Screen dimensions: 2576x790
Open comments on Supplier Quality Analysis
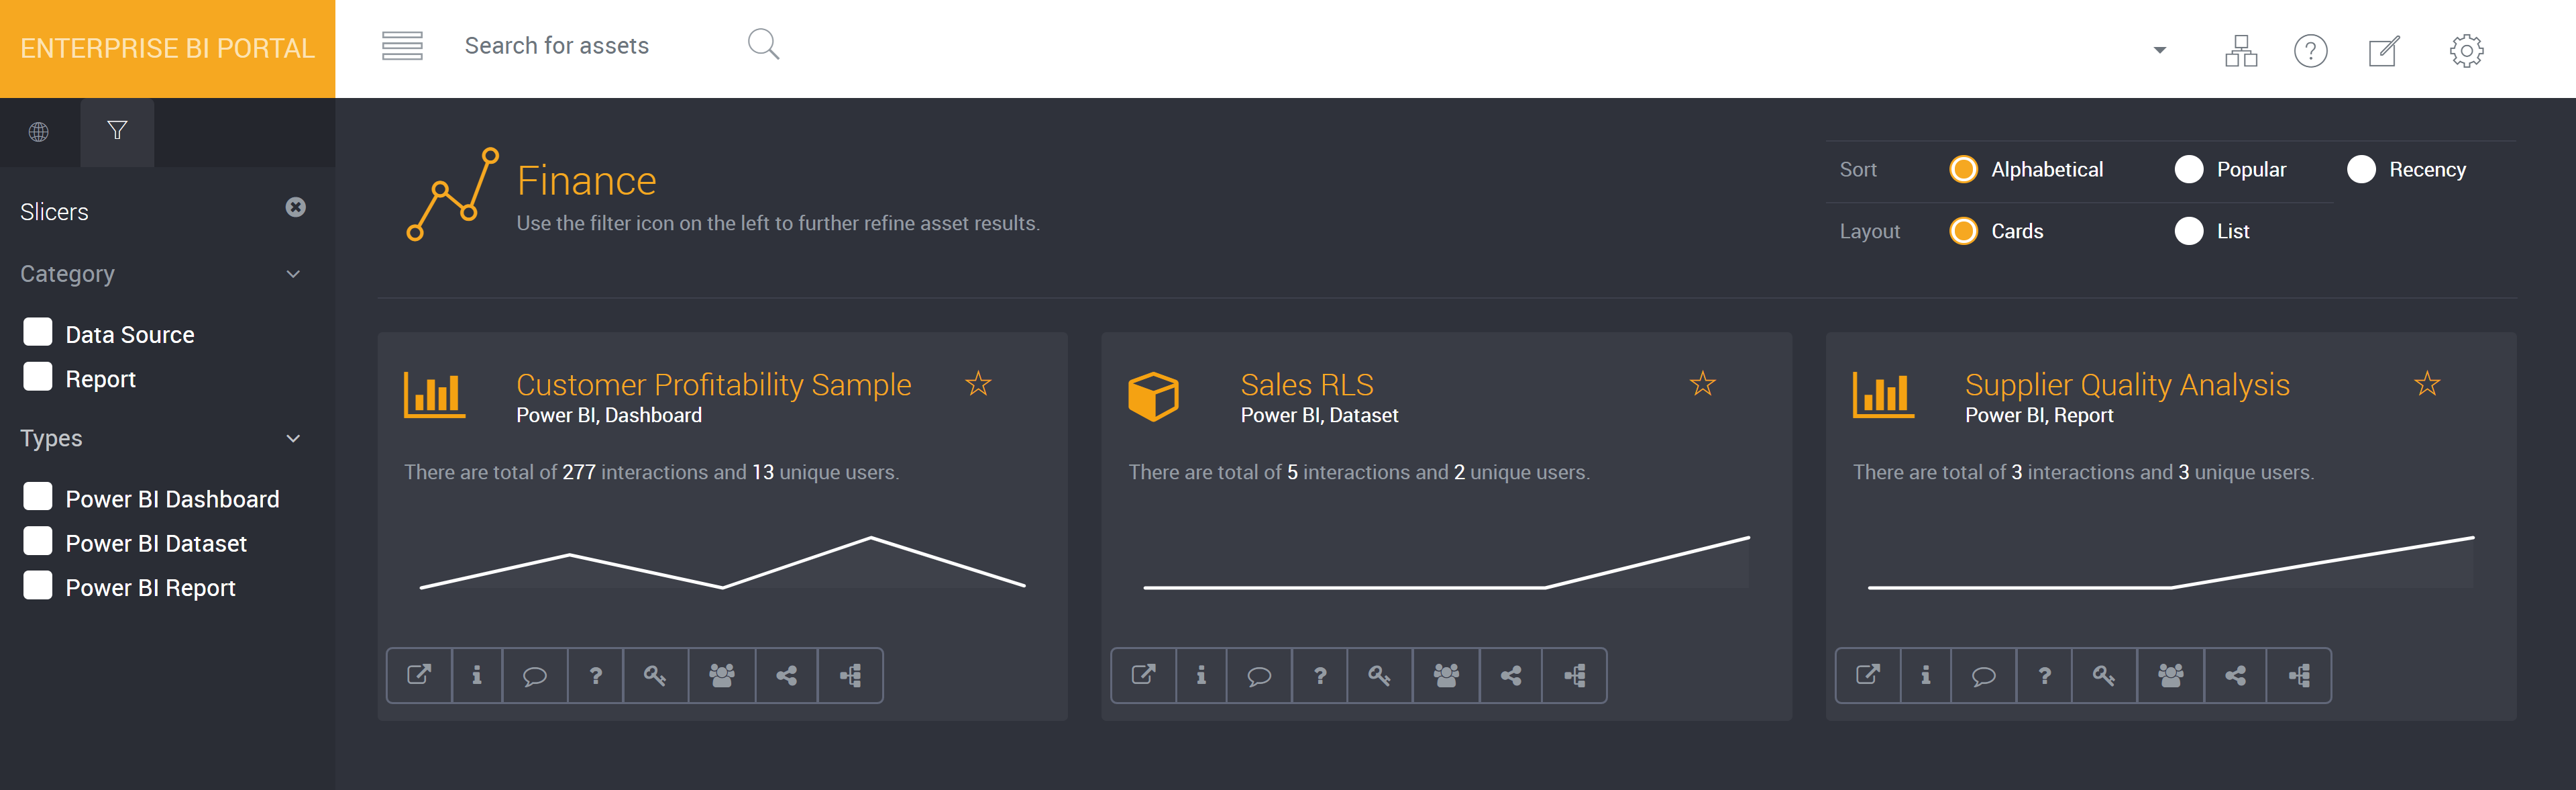click(x=1983, y=675)
